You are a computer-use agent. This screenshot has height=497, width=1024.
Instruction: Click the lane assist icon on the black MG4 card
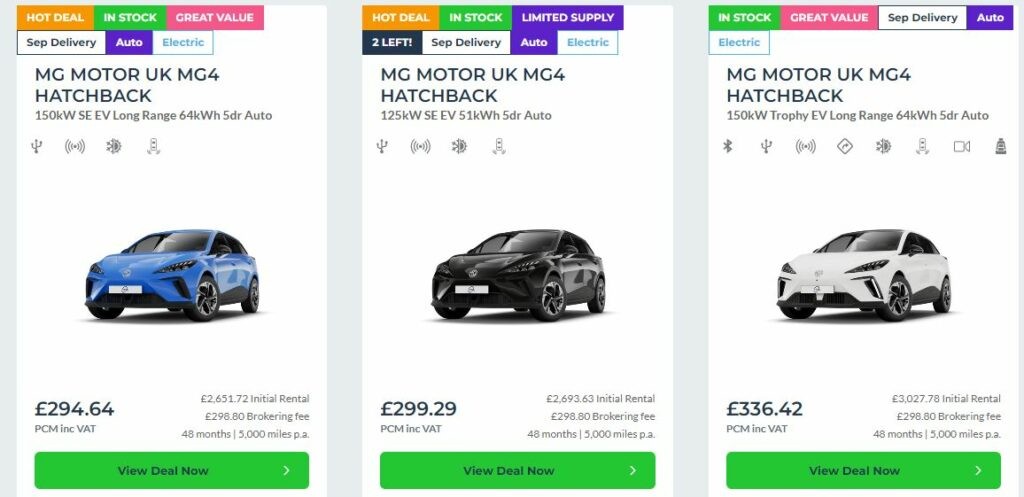pyautogui.click(x=498, y=147)
